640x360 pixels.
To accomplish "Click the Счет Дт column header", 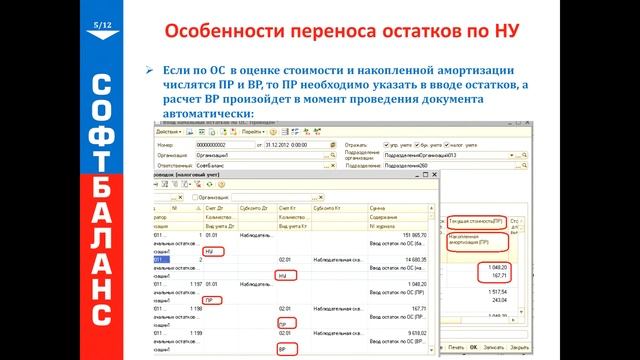I will point(221,208).
